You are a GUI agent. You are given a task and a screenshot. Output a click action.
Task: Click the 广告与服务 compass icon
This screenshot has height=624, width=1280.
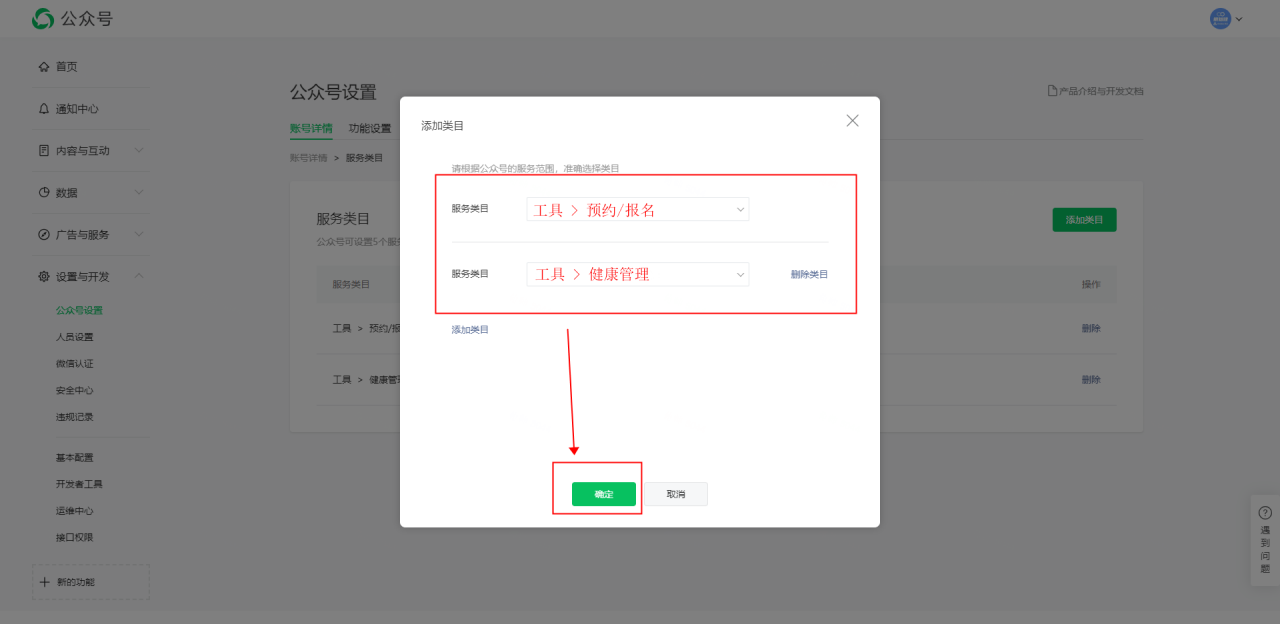coord(44,235)
